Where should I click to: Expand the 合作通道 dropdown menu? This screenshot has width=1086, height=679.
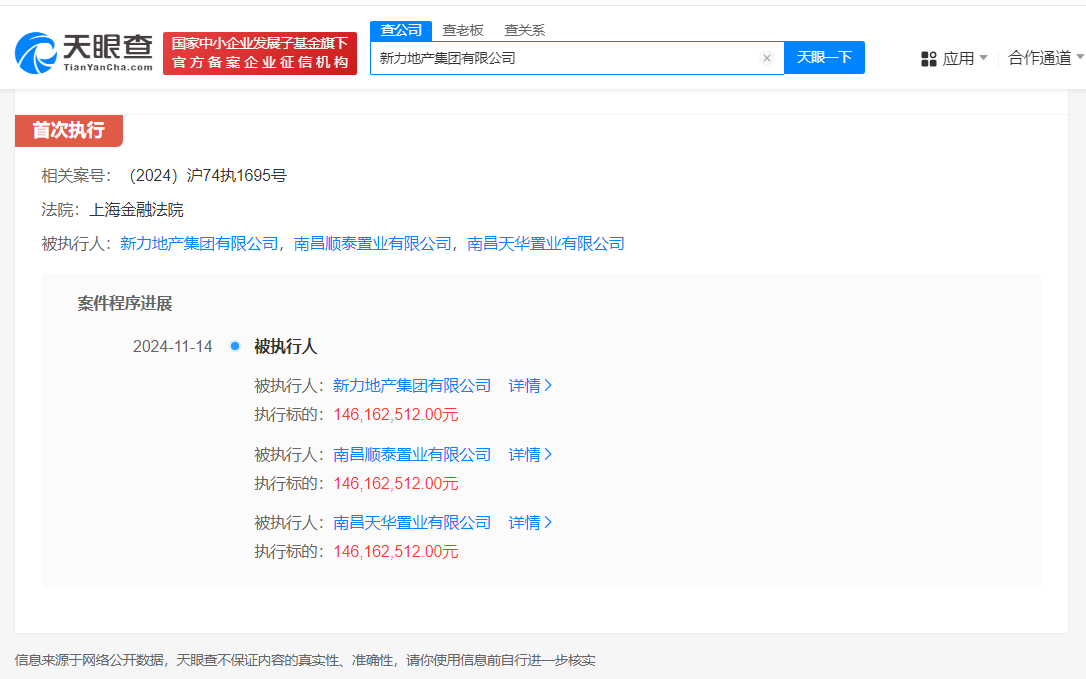(x=1045, y=58)
